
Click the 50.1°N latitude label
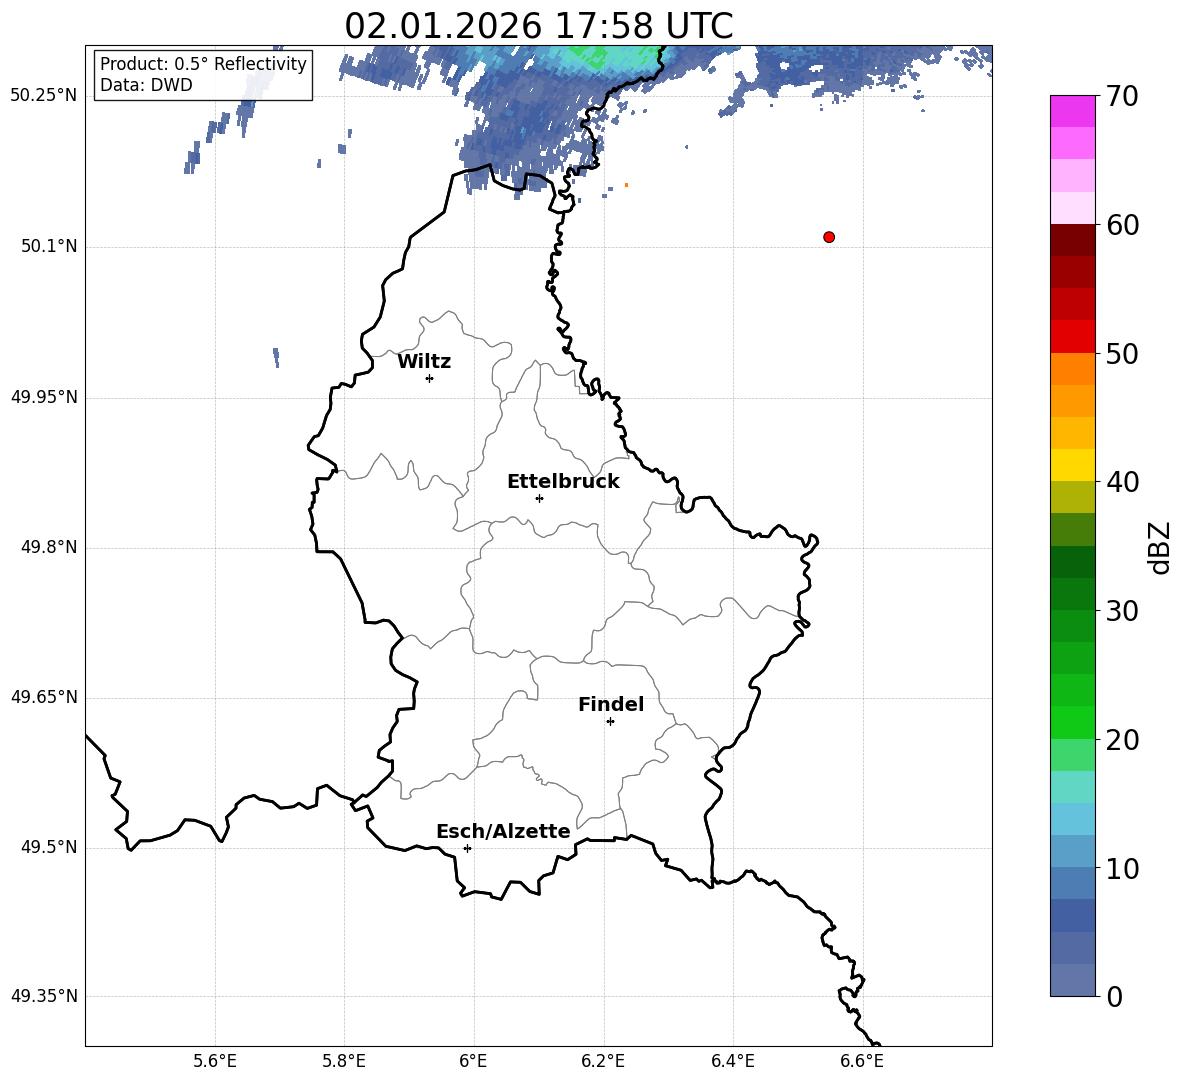pyautogui.click(x=49, y=246)
